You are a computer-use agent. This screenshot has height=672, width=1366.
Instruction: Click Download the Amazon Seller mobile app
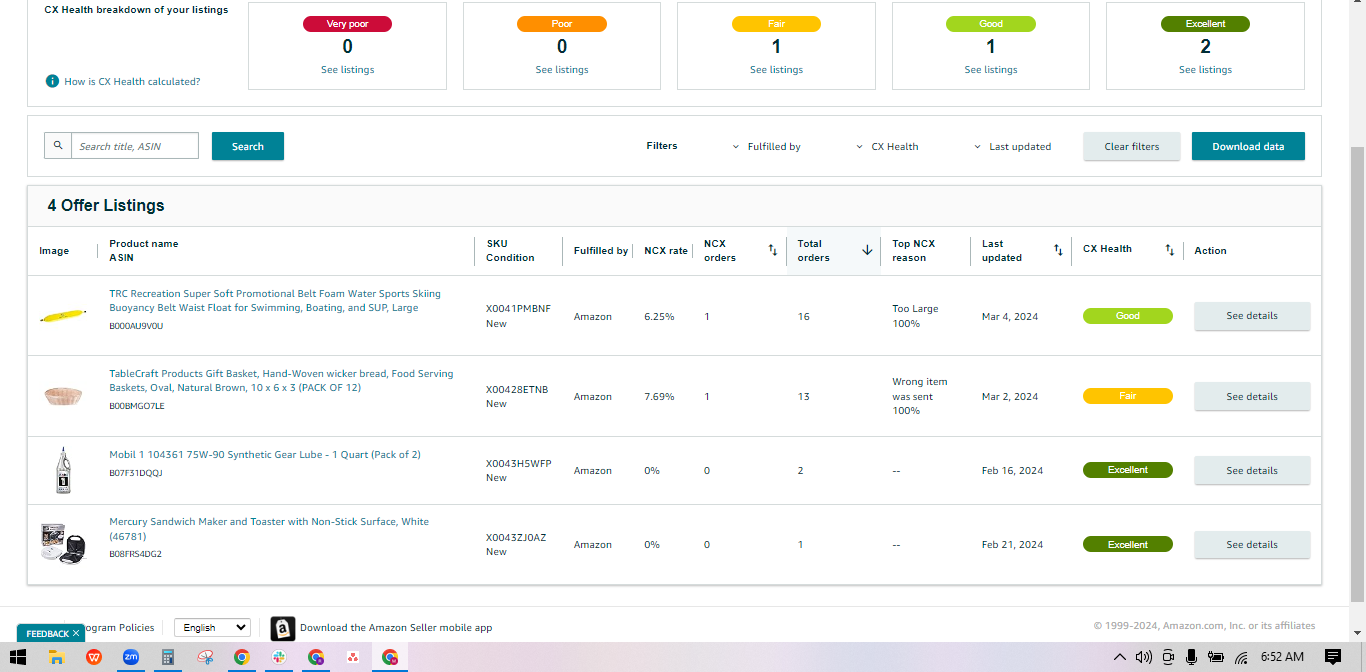[x=396, y=628]
